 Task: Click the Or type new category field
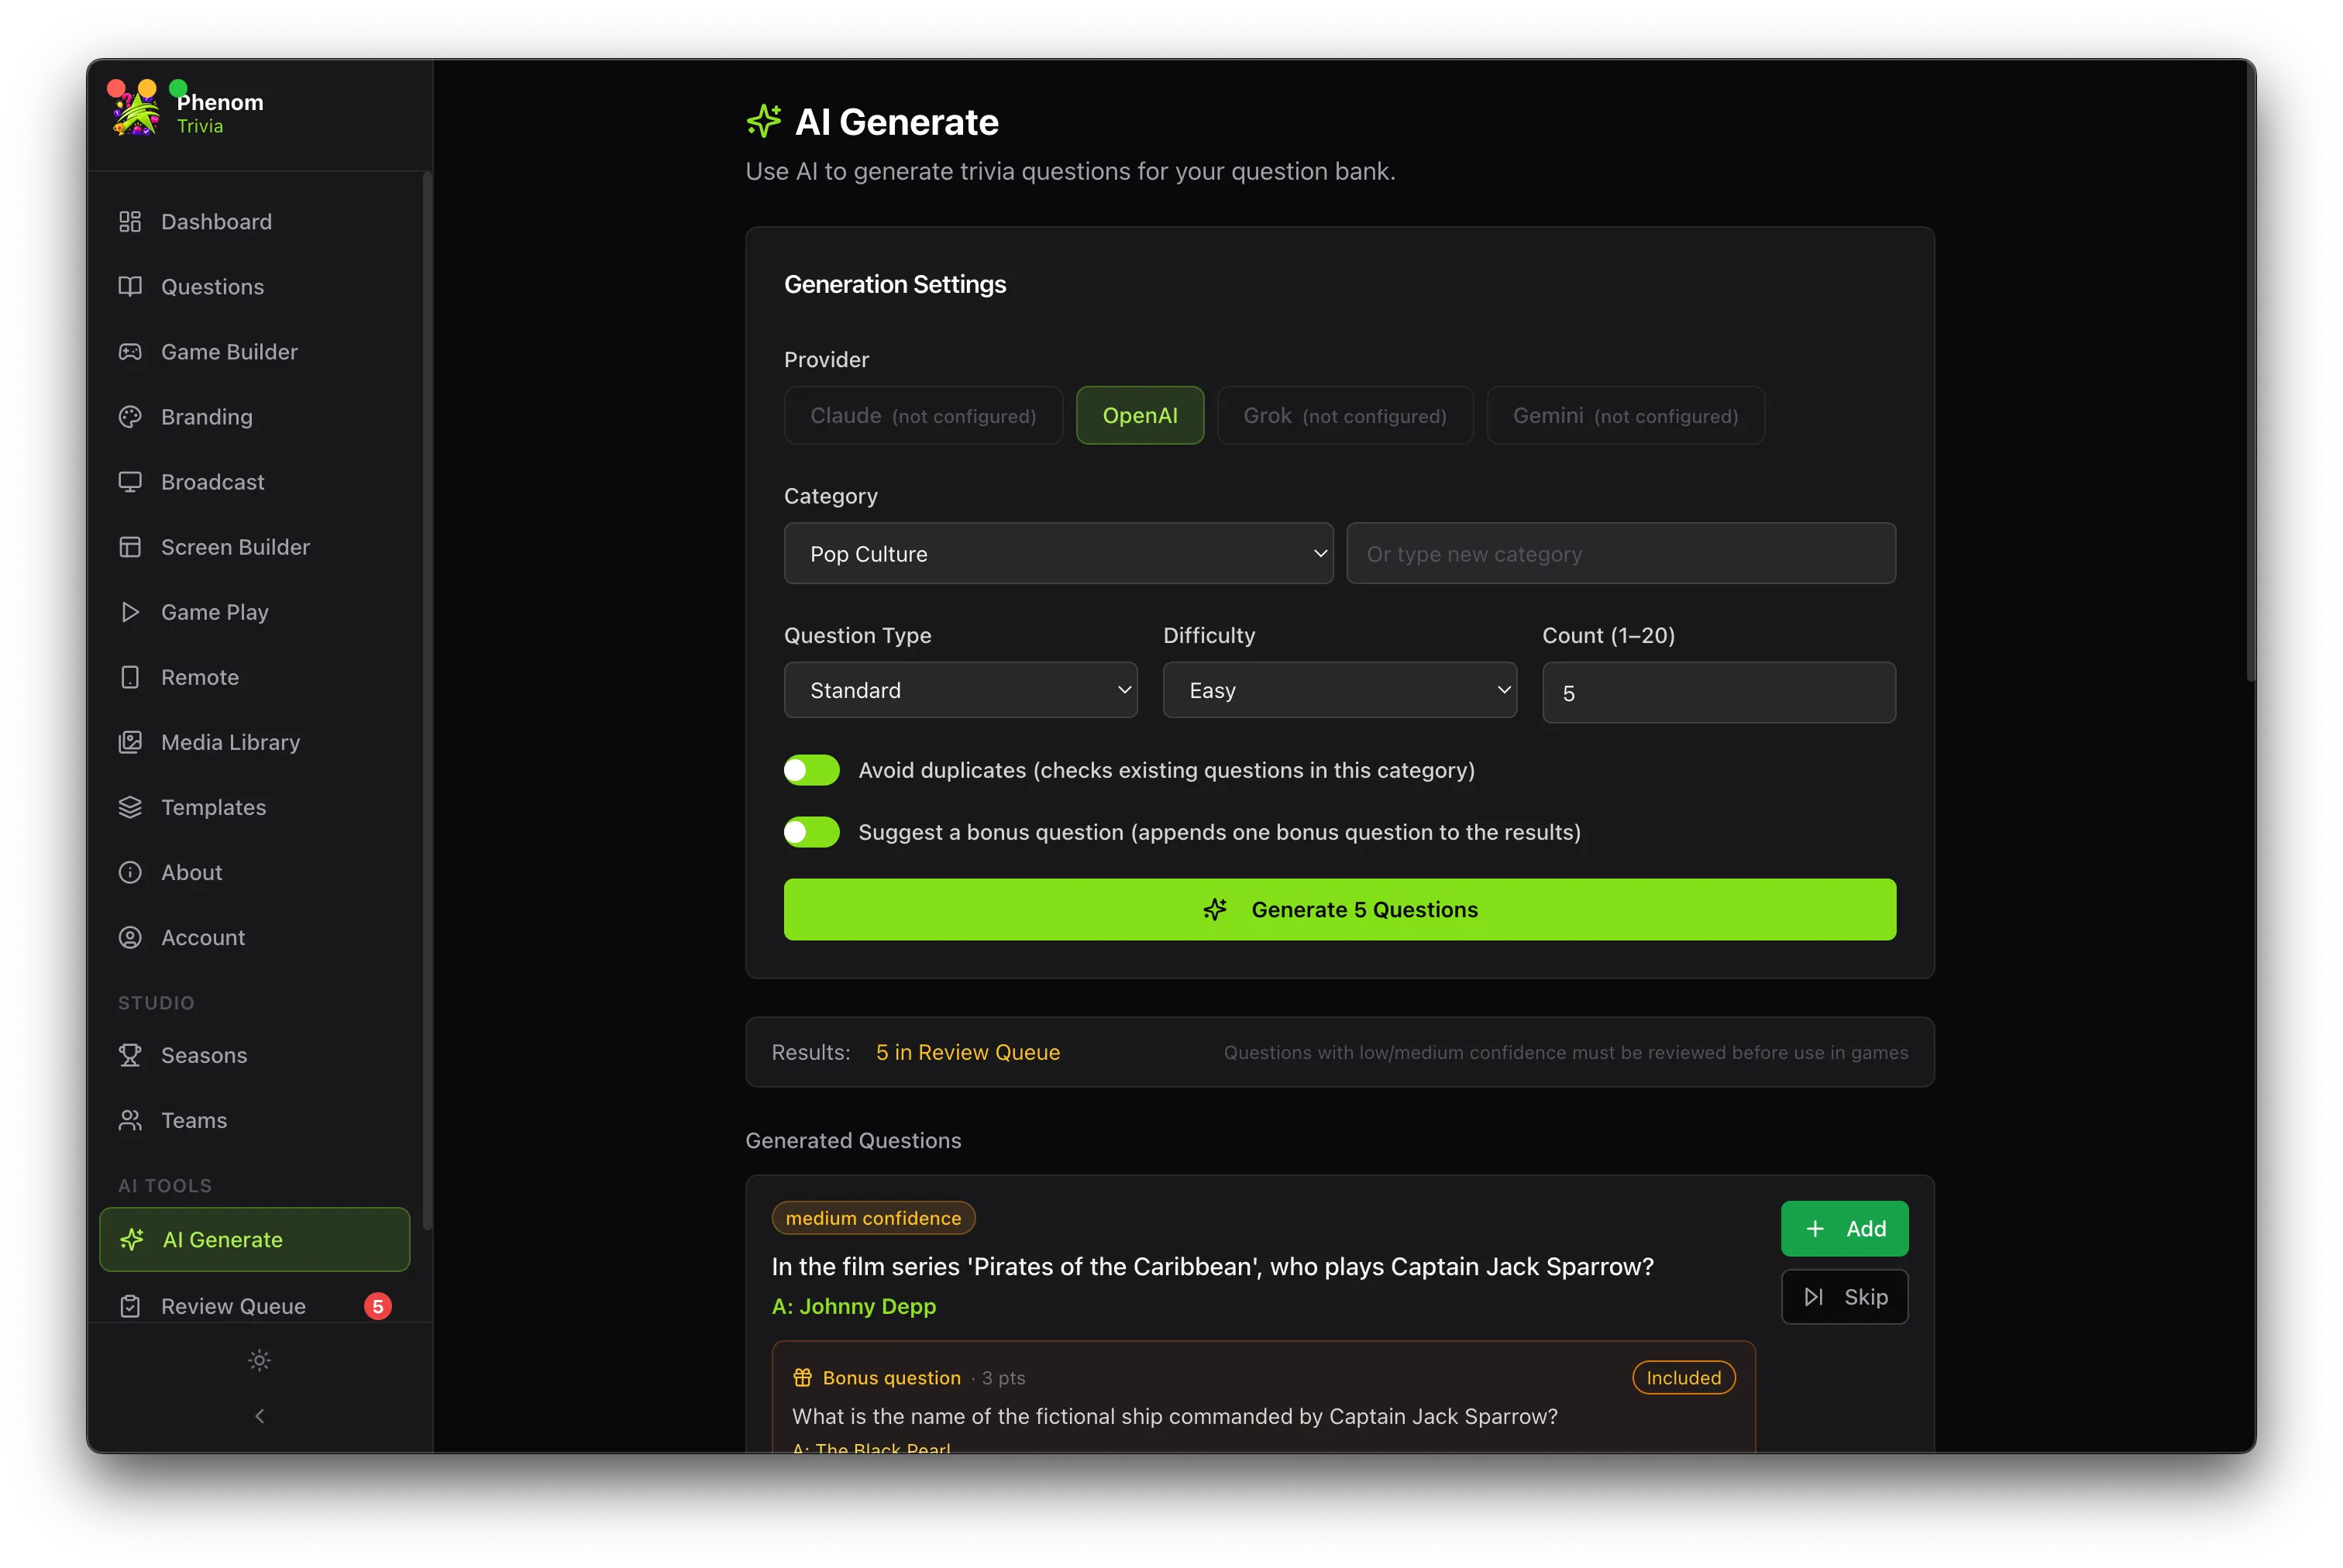1620,553
